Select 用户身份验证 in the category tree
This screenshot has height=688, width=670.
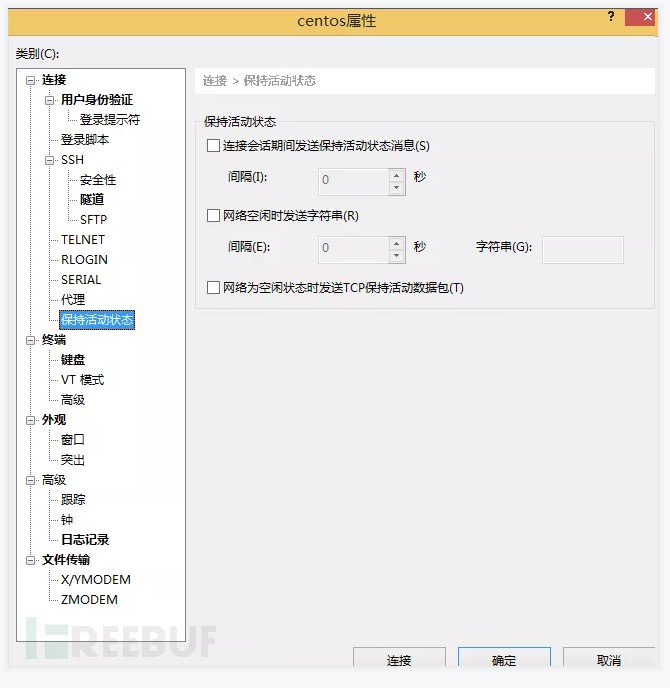coord(96,100)
